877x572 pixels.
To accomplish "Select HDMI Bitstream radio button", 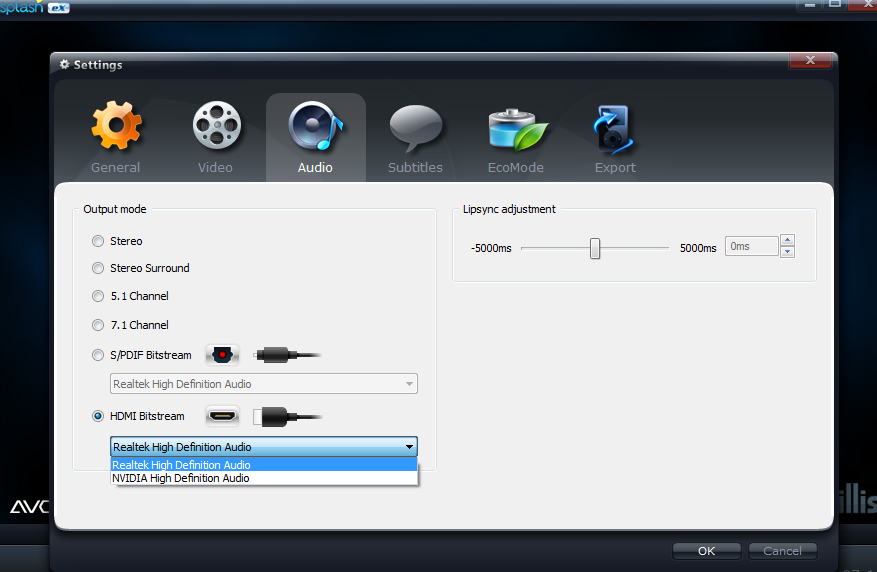I will coord(98,416).
